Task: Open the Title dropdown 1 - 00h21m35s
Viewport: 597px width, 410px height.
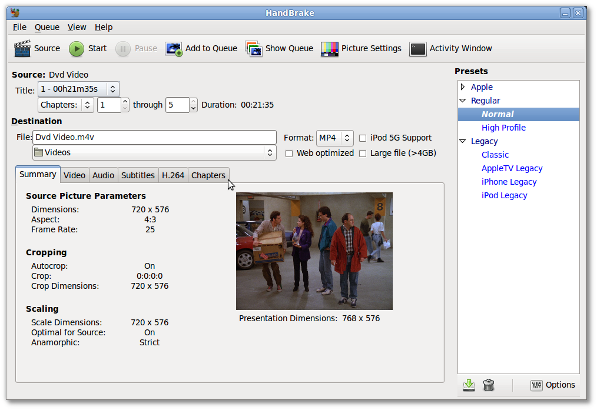Action: click(78, 89)
